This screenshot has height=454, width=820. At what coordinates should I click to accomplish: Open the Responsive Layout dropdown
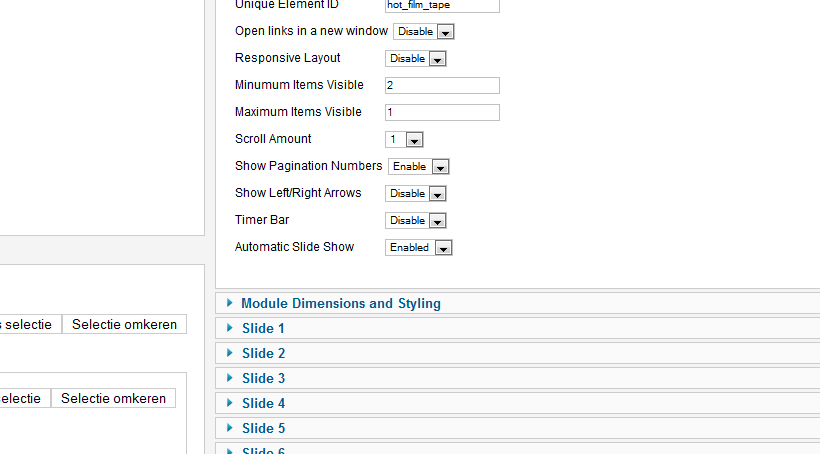point(416,59)
